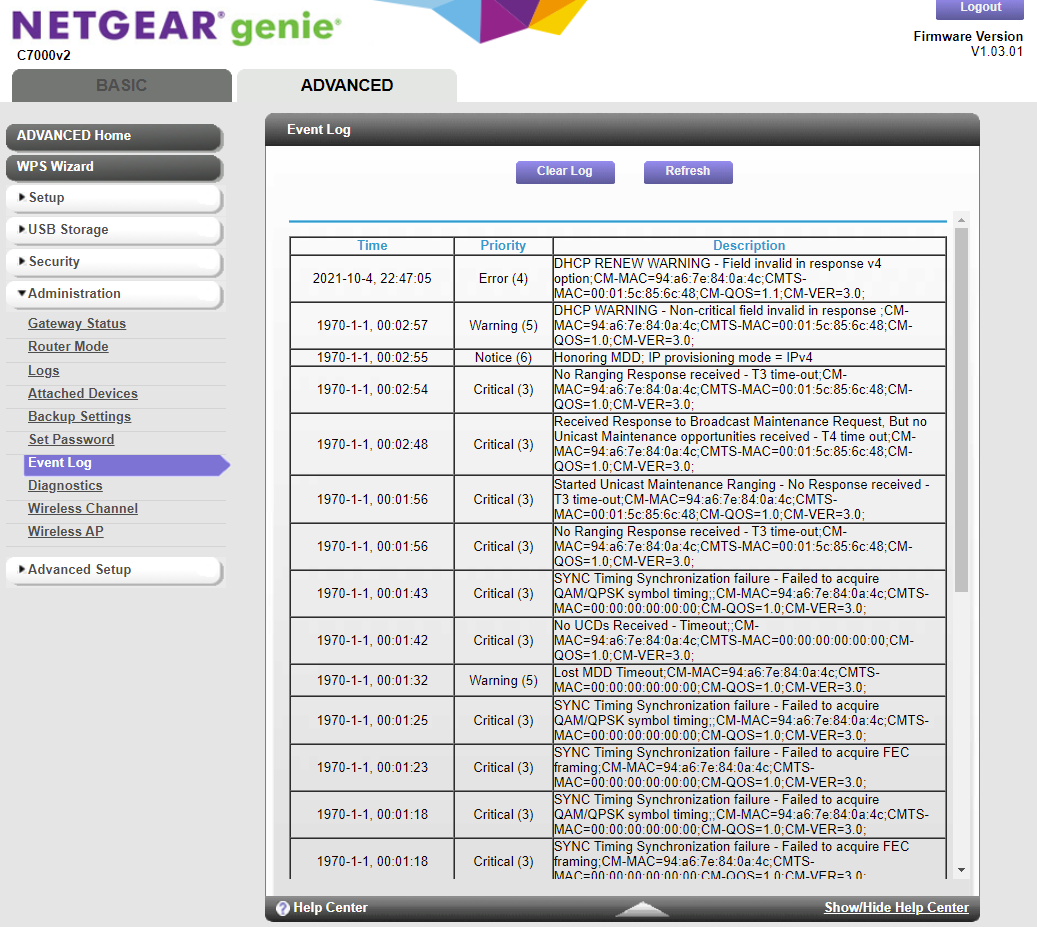Viewport: 1037px width, 927px height.
Task: Refresh the event log
Action: (688, 171)
